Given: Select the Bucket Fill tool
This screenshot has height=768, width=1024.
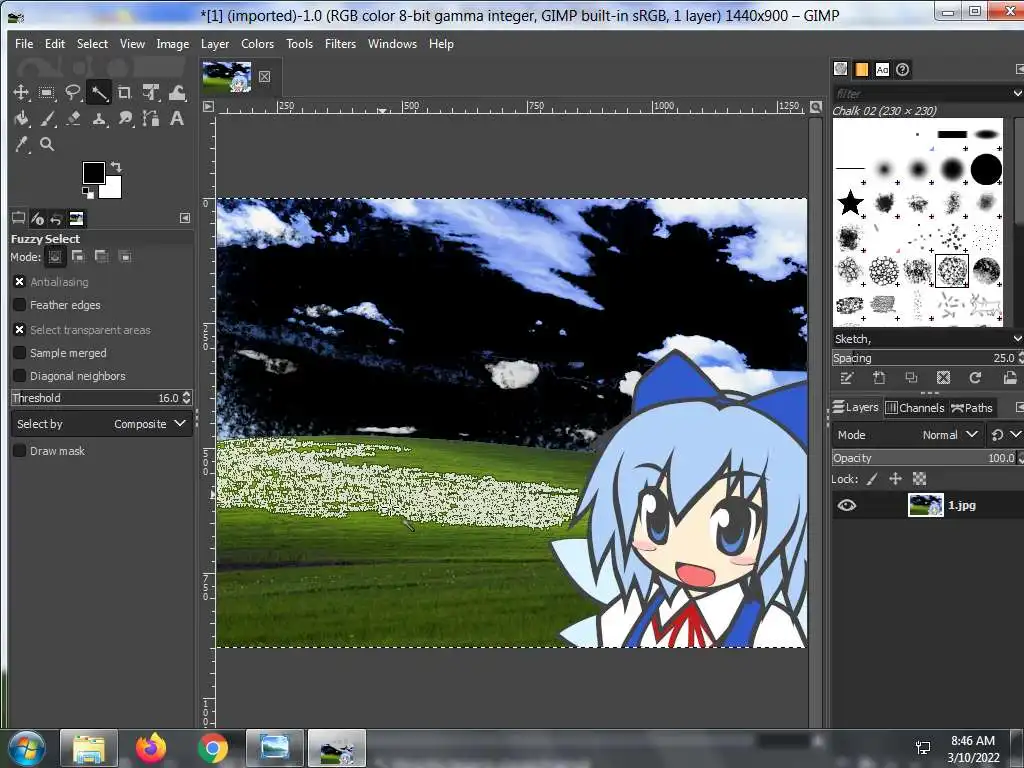Looking at the screenshot, I should point(21,118).
